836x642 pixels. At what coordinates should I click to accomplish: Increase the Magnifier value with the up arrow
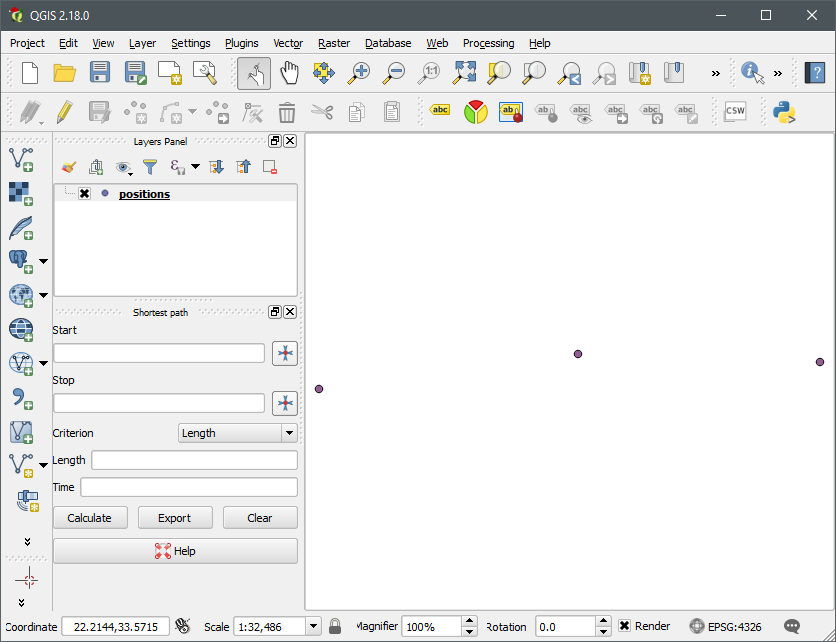[x=469, y=621]
